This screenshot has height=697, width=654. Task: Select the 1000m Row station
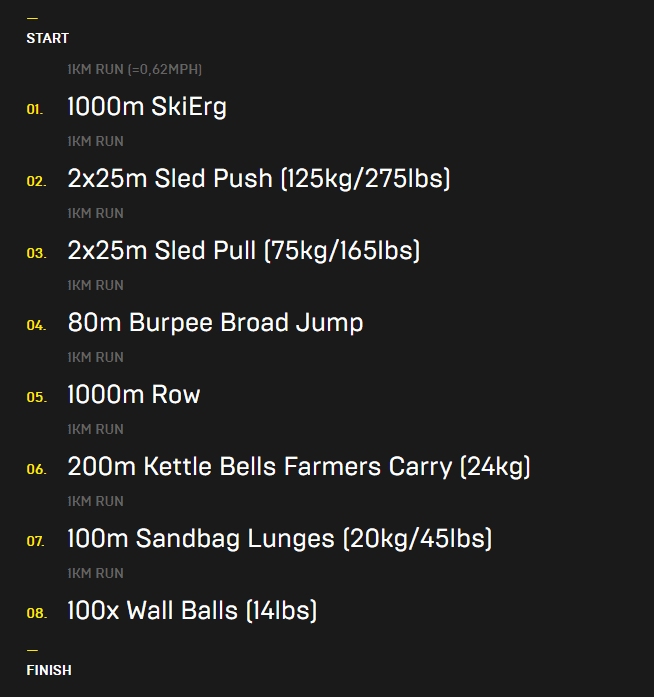pyautogui.click(x=134, y=395)
